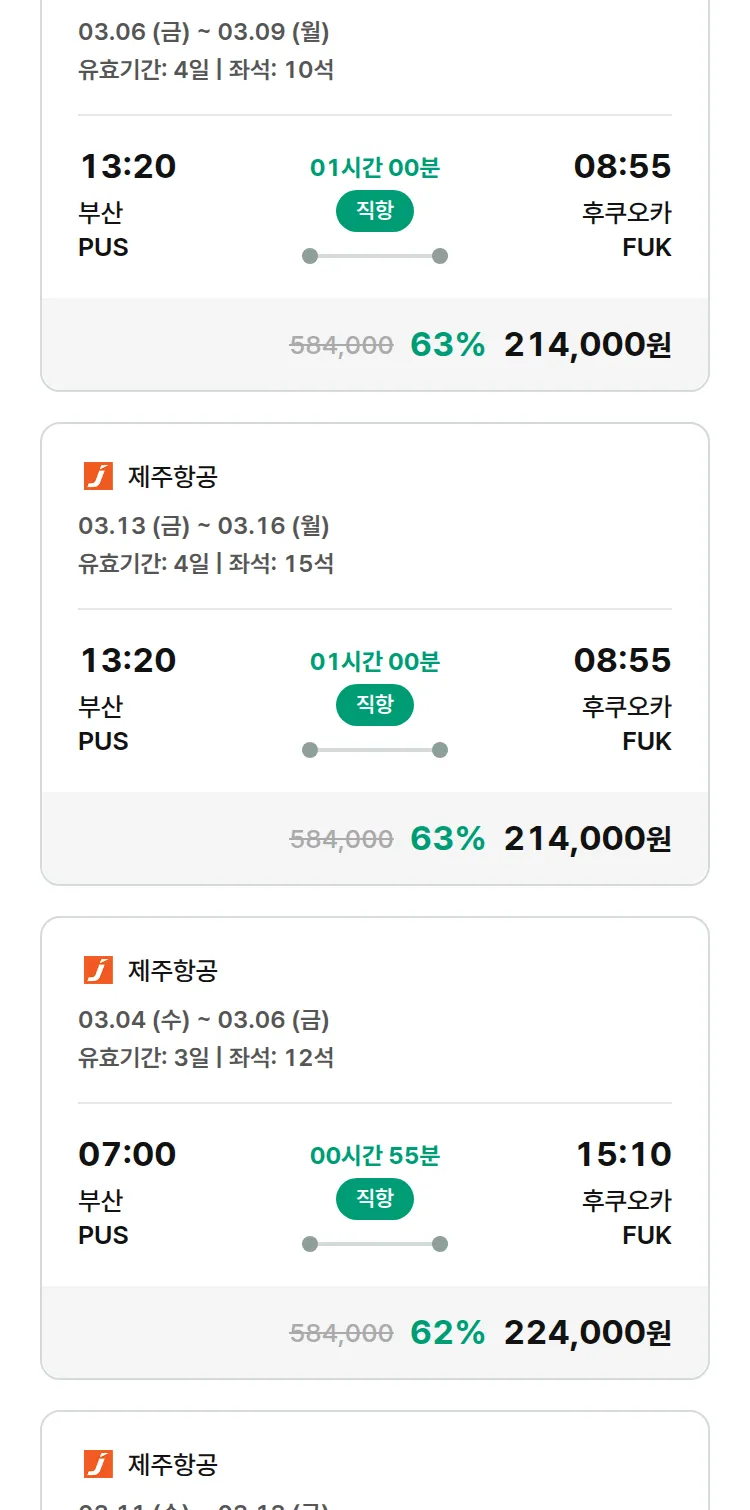750x1510 pixels.
Task: Select the 214,000원 price on the 15석 deal
Action: pos(587,839)
